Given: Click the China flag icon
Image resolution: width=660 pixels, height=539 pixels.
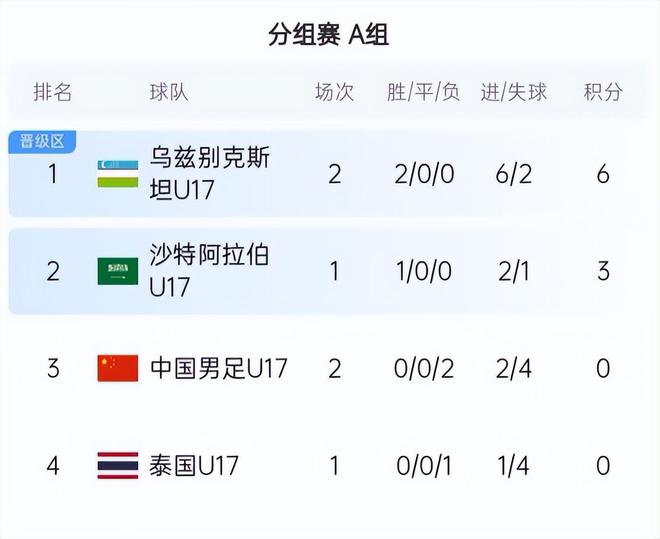Looking at the screenshot, I should 117,368.
